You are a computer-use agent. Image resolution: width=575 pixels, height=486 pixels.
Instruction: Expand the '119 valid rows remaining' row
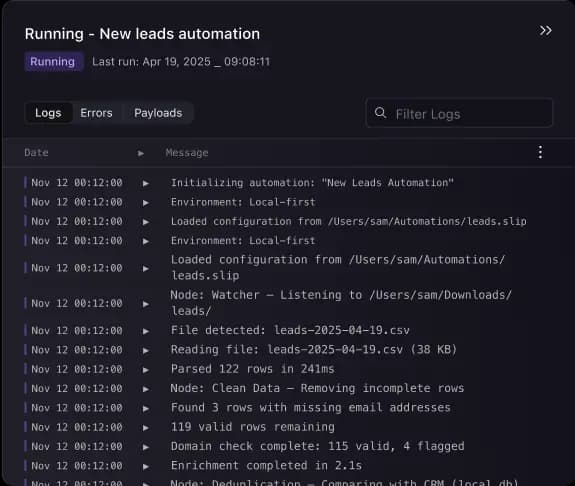tap(146, 428)
